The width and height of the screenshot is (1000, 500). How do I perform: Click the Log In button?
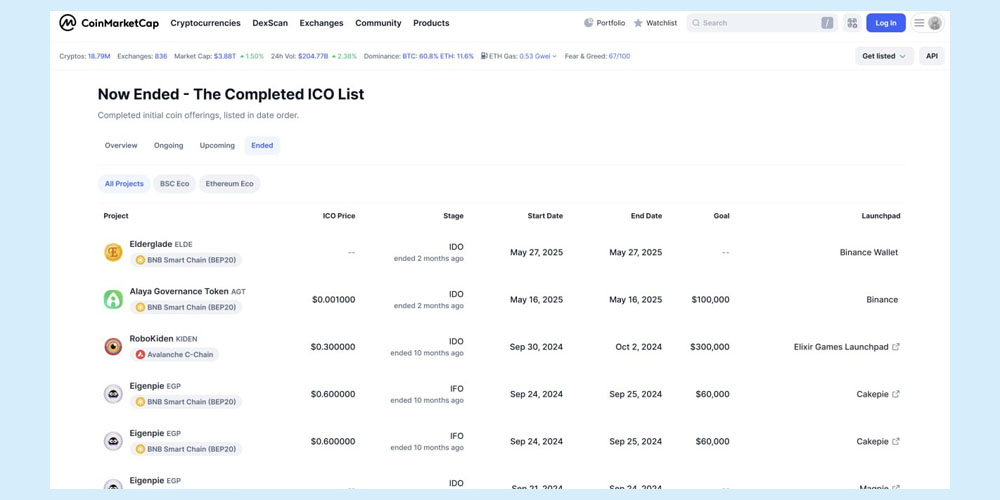click(886, 23)
